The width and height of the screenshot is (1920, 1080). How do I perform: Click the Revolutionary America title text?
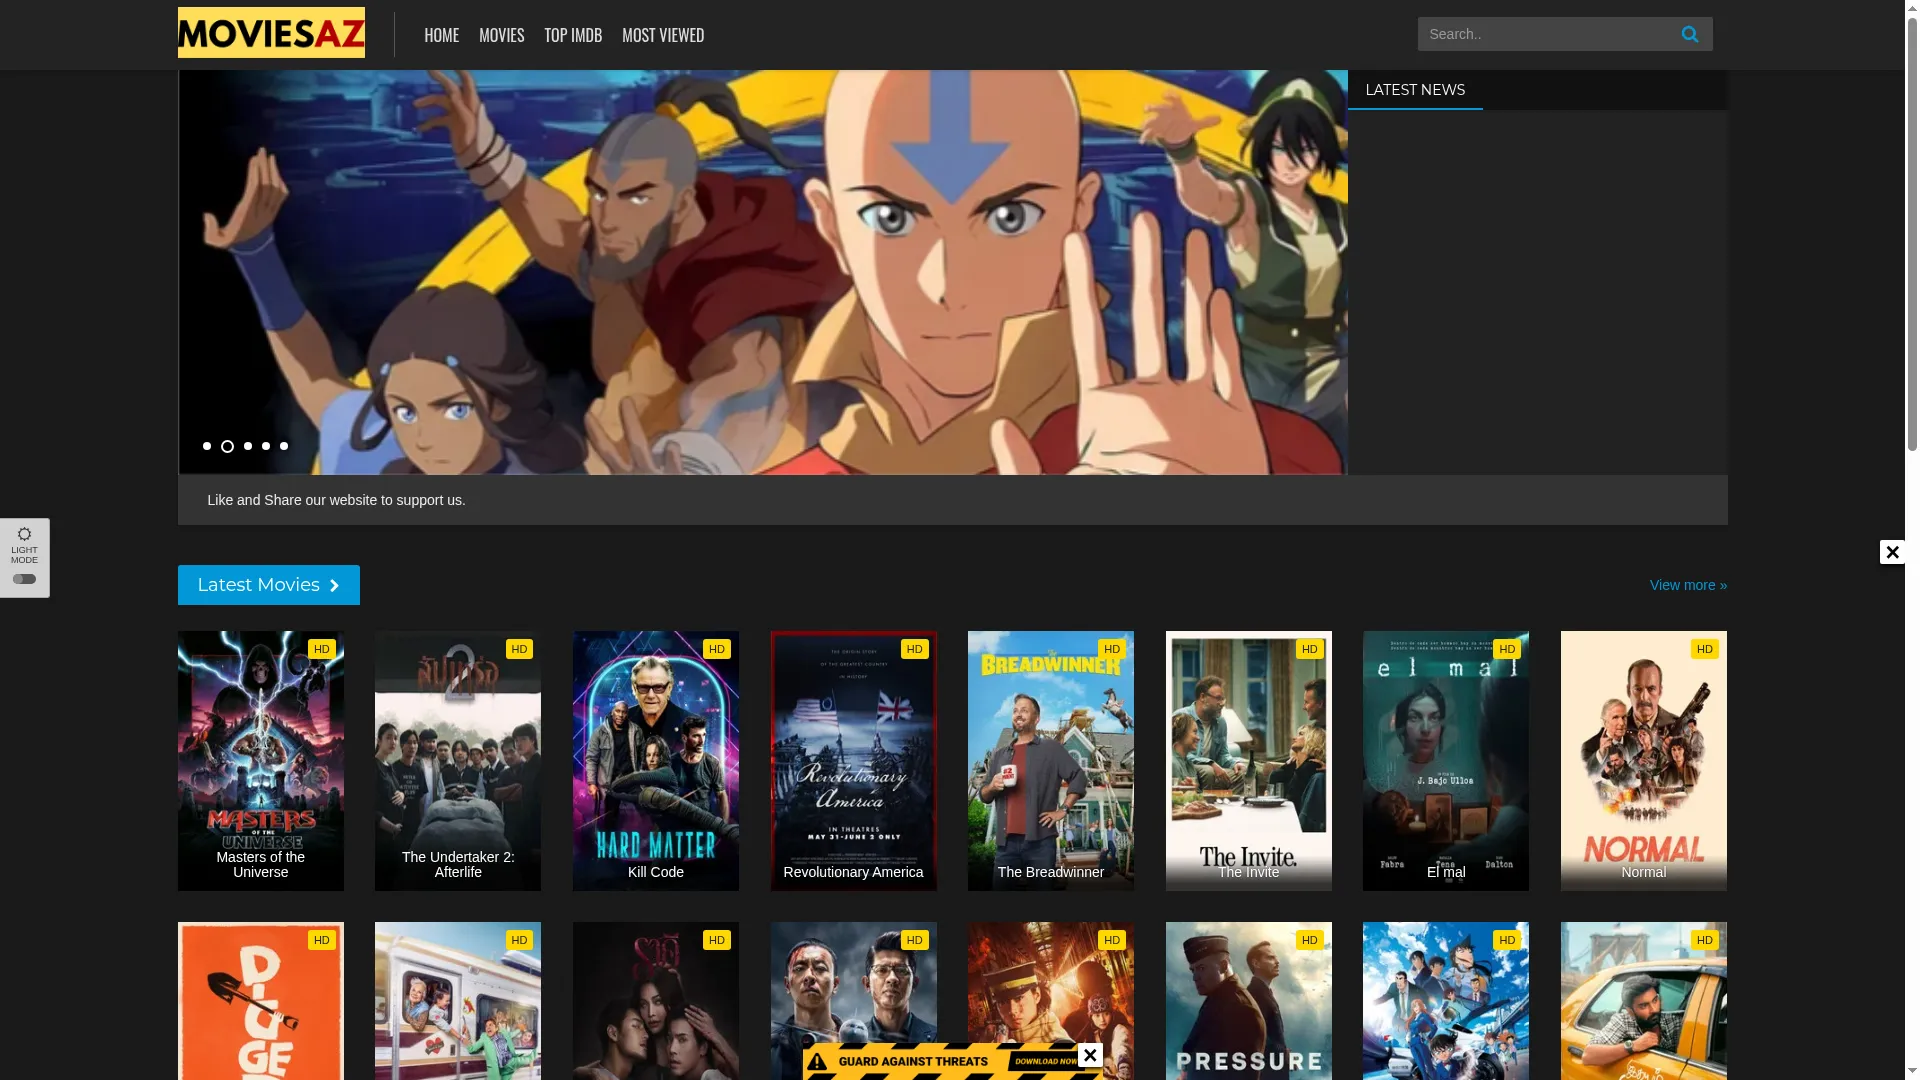[854, 872]
